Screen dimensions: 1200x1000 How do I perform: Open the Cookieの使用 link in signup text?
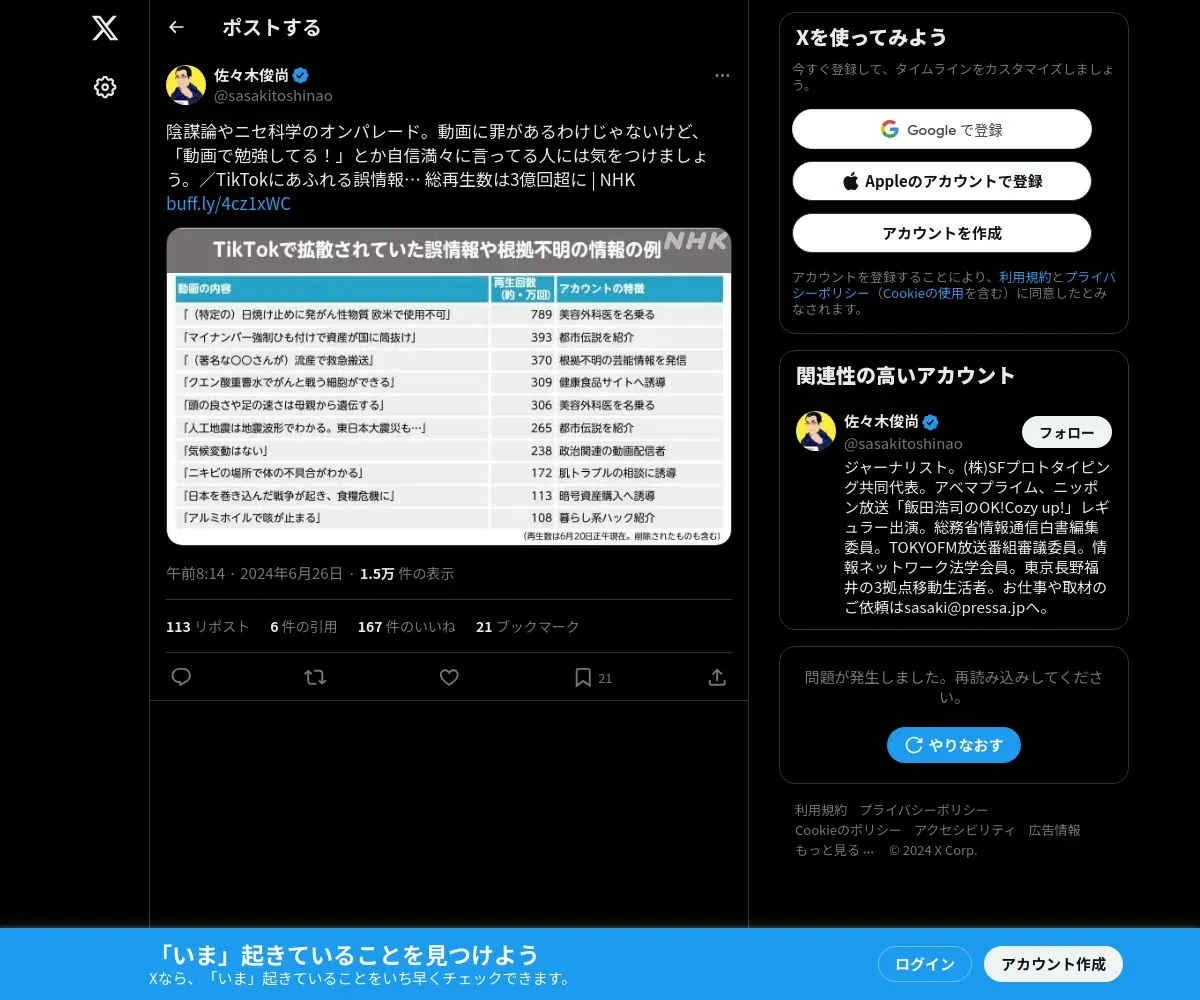click(923, 293)
